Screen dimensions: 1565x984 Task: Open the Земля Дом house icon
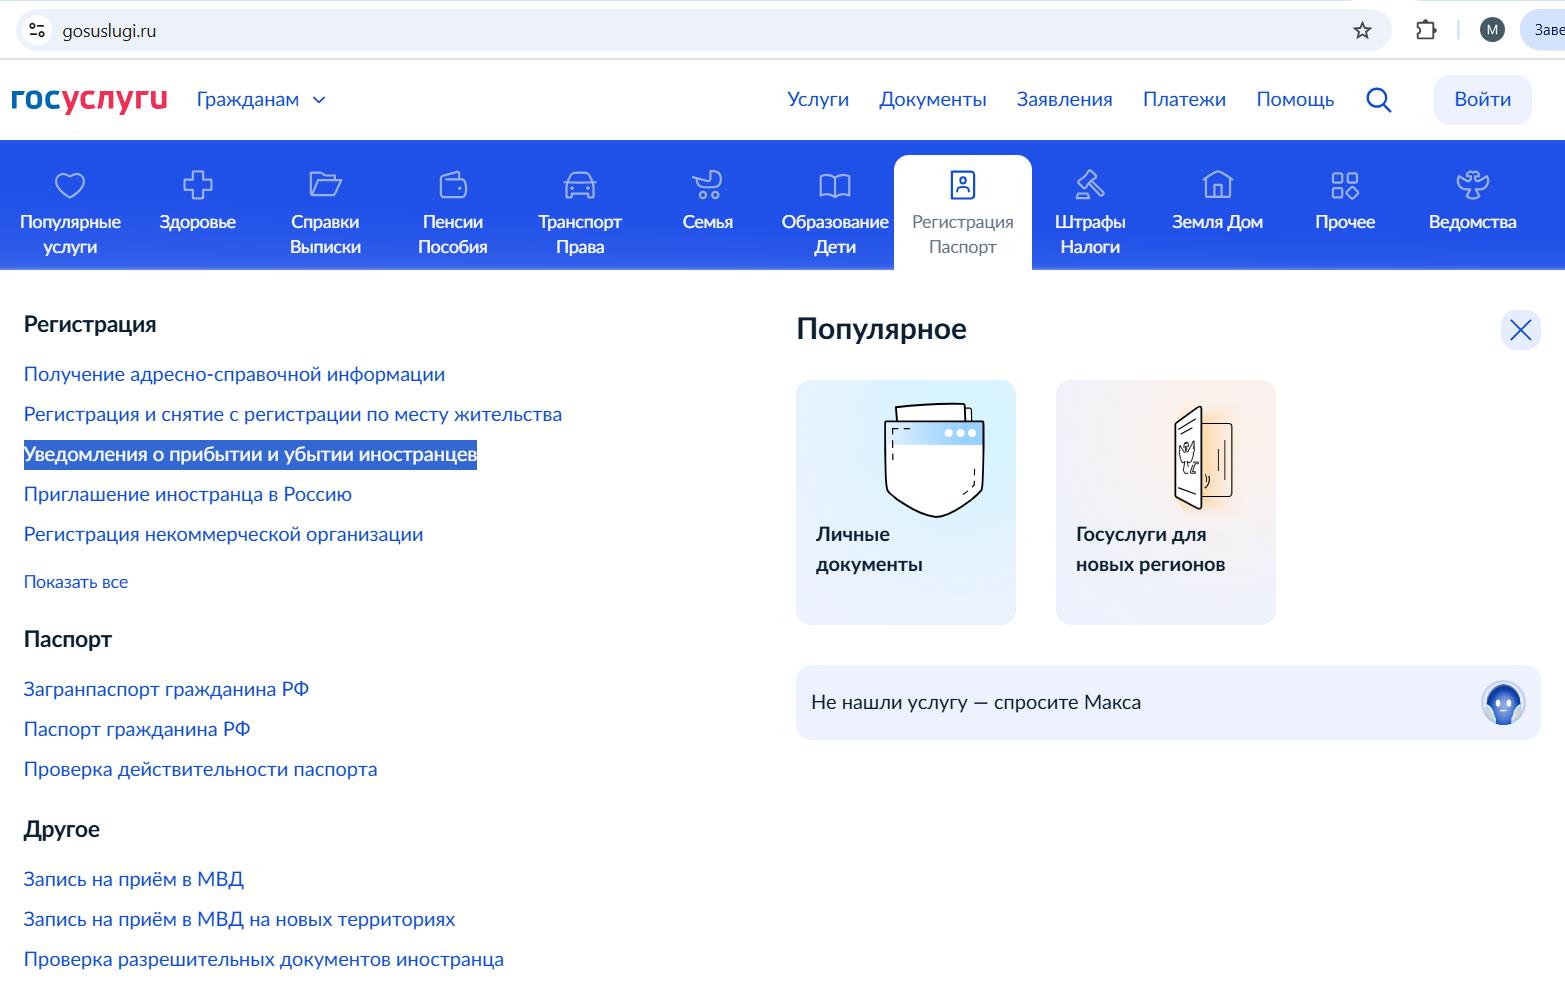click(x=1217, y=185)
